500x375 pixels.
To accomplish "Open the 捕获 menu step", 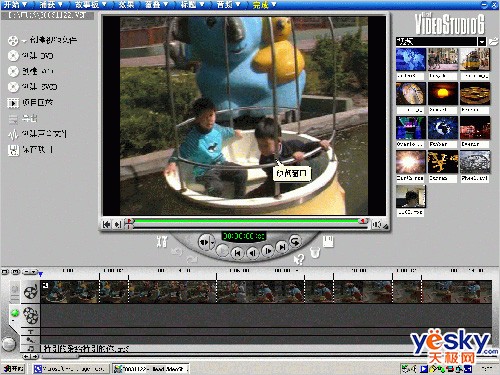I will coord(47,5).
